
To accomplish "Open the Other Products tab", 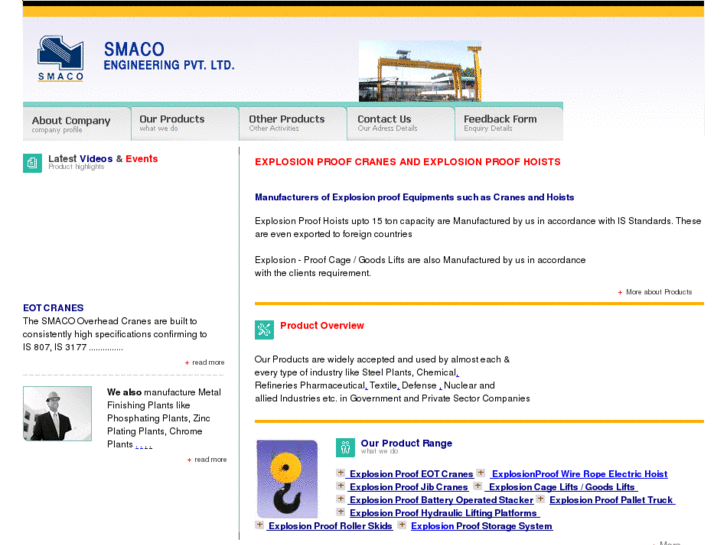I will (x=293, y=124).
